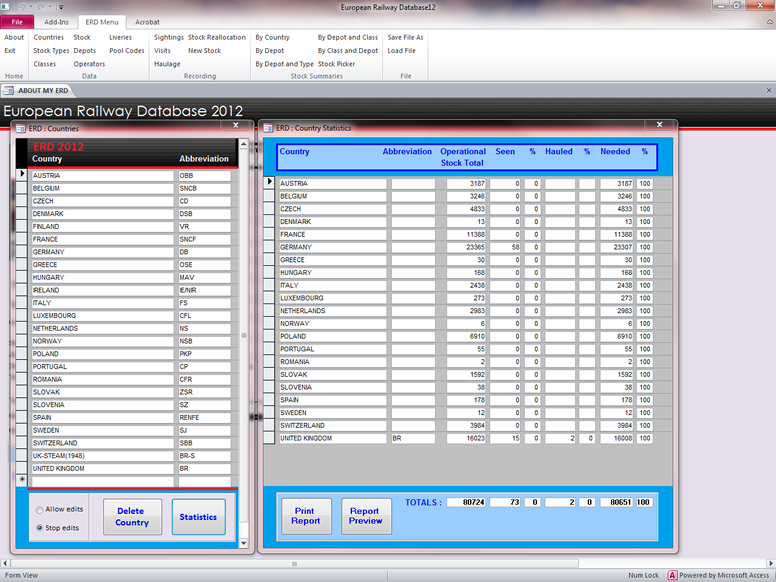Open Pool Codes in the ribbon
The width and height of the screenshot is (776, 582).
click(127, 50)
